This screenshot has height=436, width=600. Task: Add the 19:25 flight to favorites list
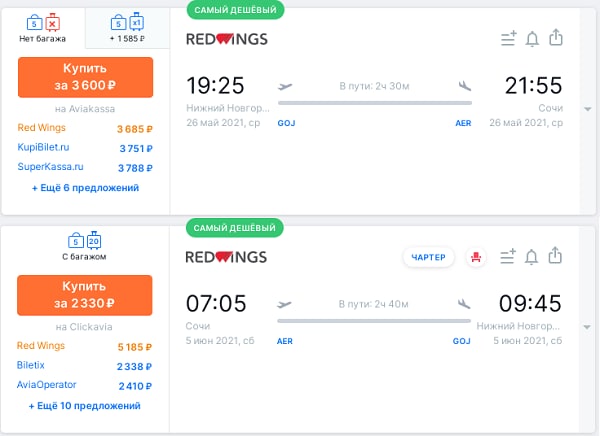(509, 38)
